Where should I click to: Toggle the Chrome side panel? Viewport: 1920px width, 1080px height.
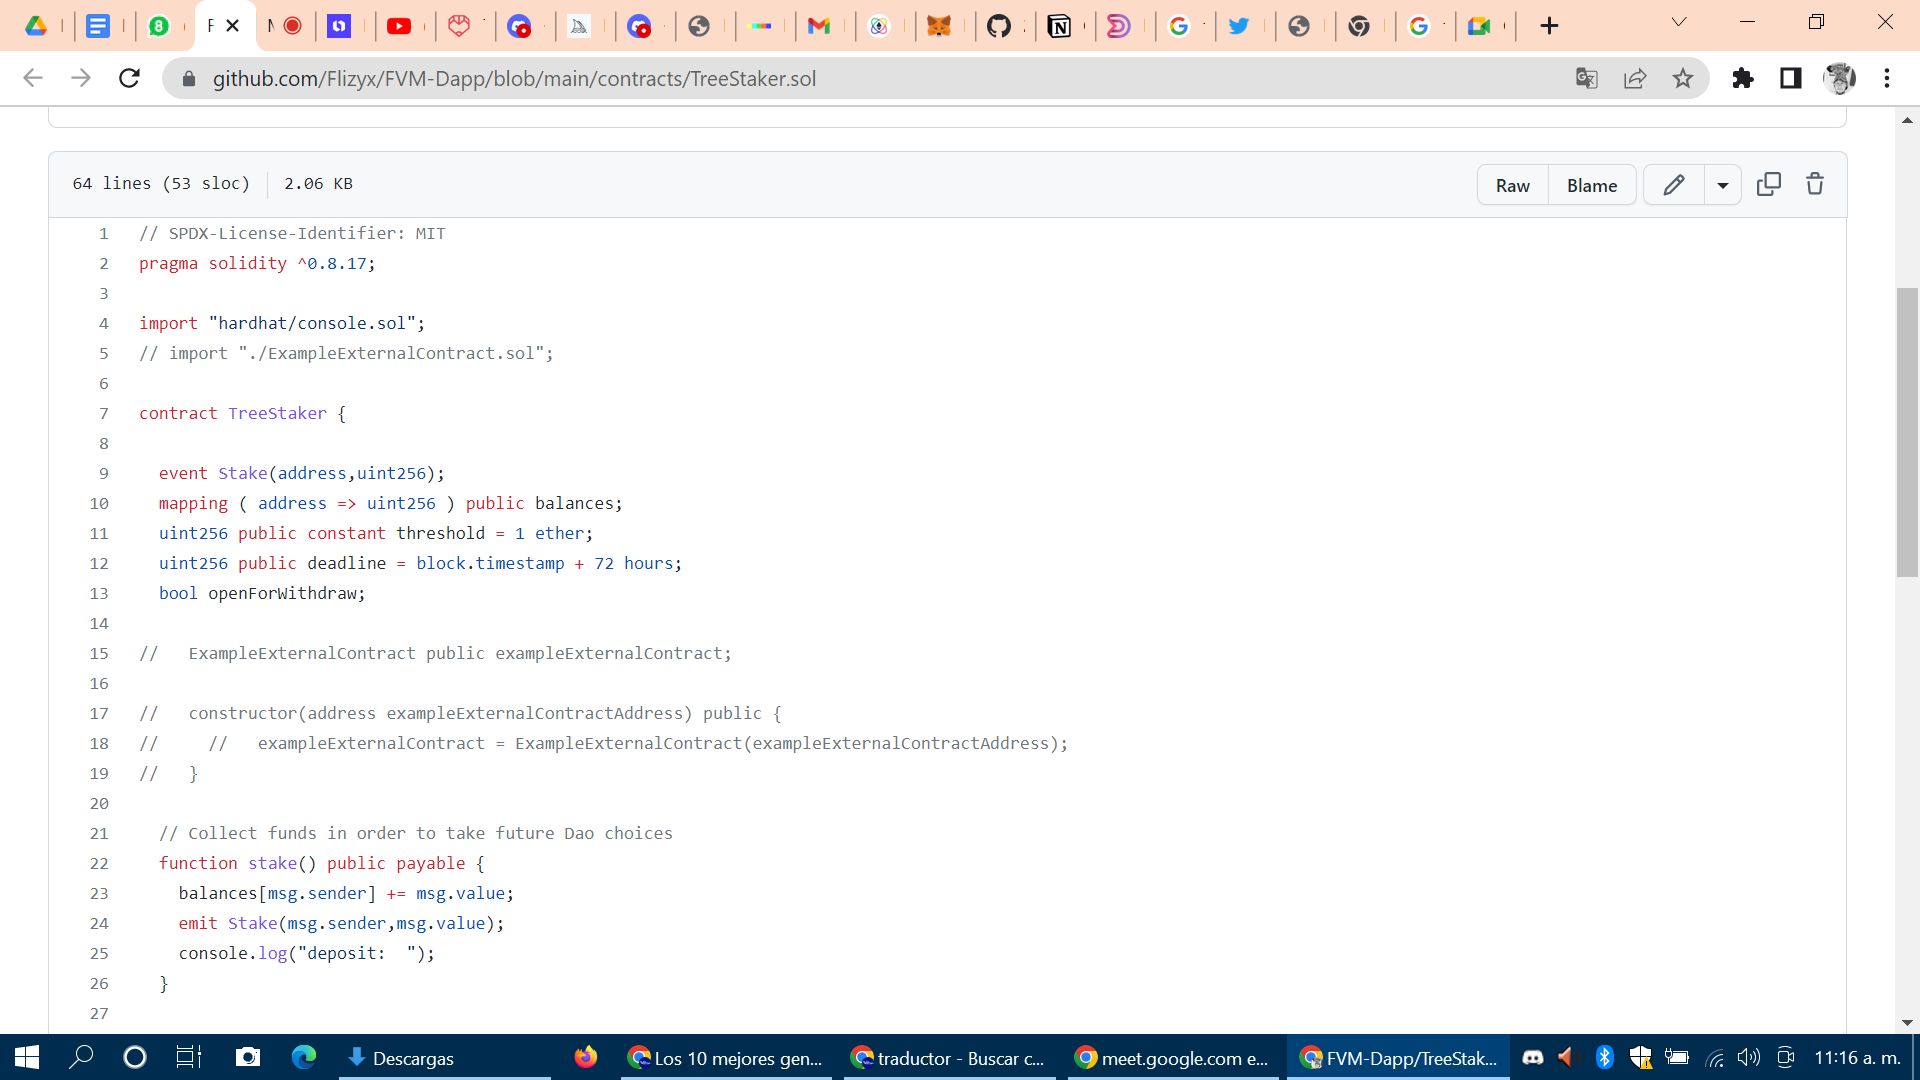coord(1791,78)
